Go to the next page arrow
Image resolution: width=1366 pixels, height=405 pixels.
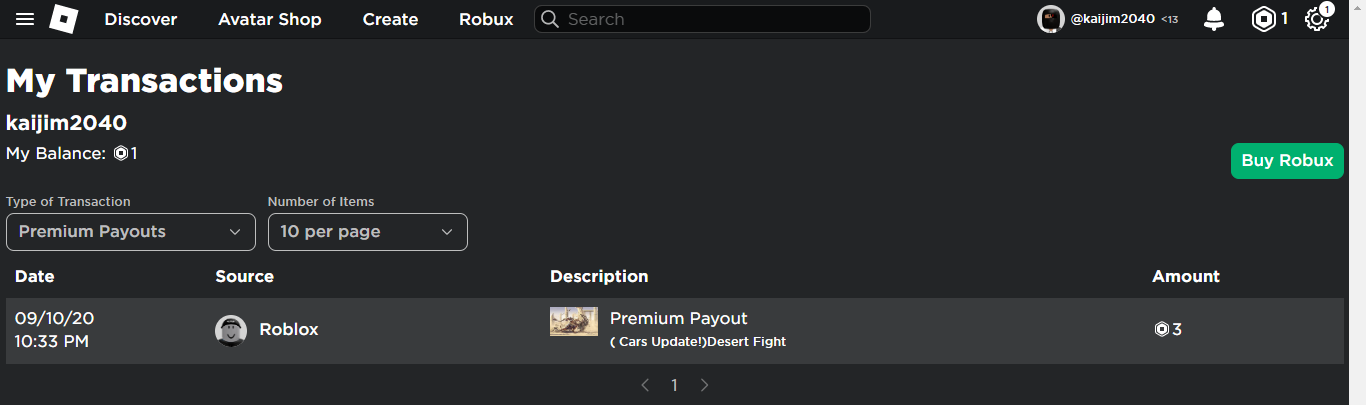[x=704, y=385]
